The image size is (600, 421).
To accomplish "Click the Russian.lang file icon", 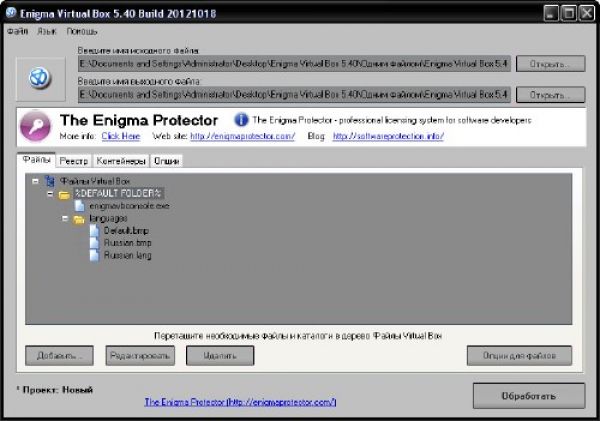I will click(x=94, y=255).
